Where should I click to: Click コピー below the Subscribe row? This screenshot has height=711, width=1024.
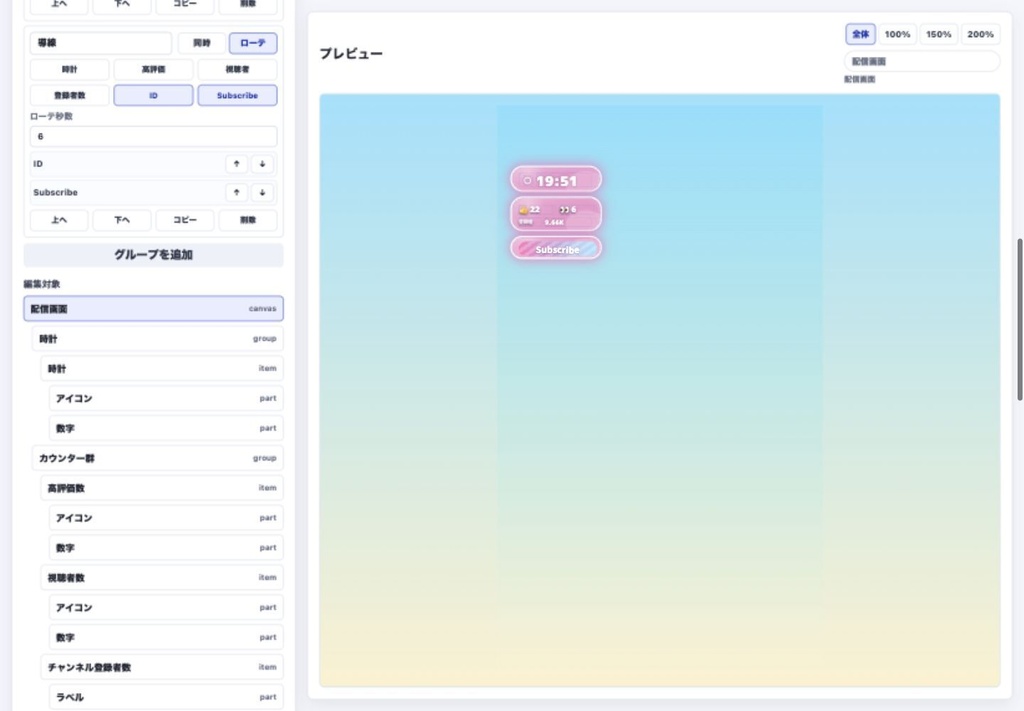pos(185,220)
